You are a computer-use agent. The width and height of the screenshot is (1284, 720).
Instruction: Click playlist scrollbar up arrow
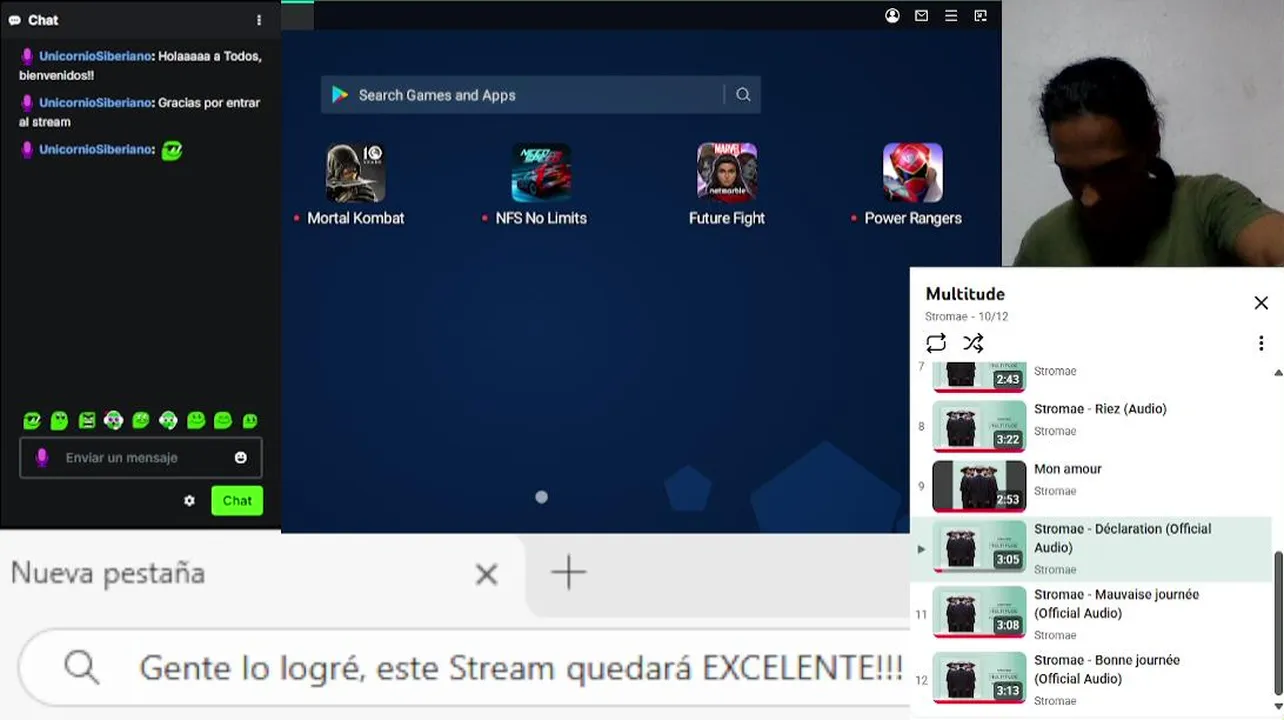(1278, 373)
